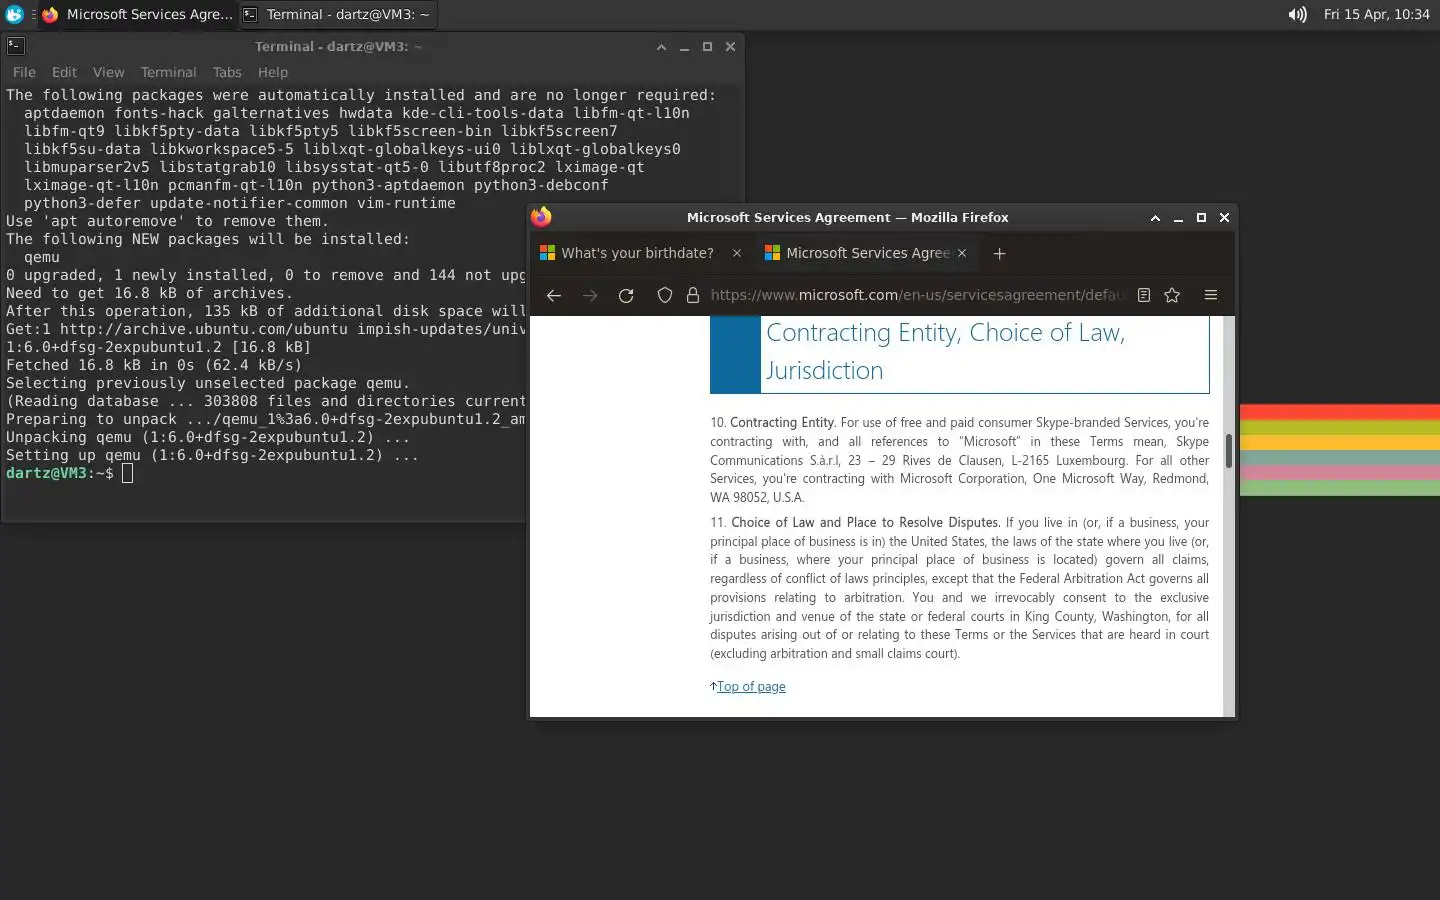Open the Terminal menu in Terminal menubar
Viewport: 1440px width, 900px height.
[168, 72]
